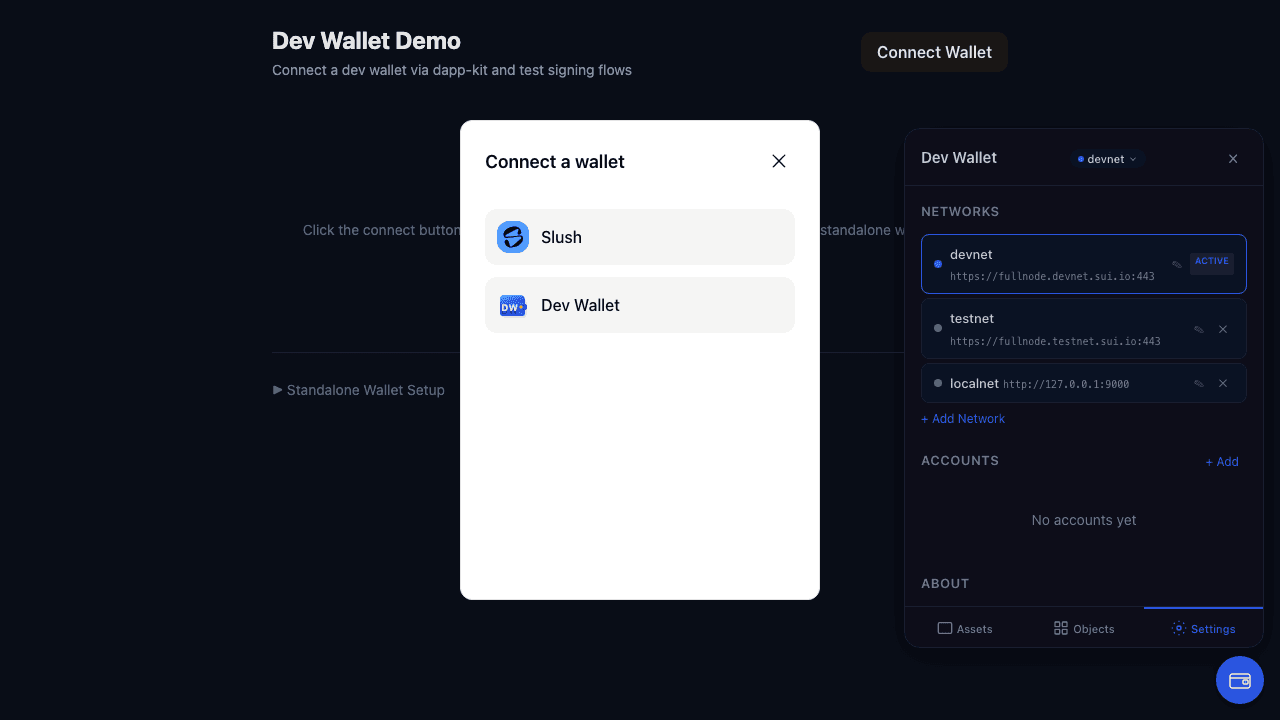1280x720 pixels.
Task: Collapse the network selector chevron
Action: 1133,158
